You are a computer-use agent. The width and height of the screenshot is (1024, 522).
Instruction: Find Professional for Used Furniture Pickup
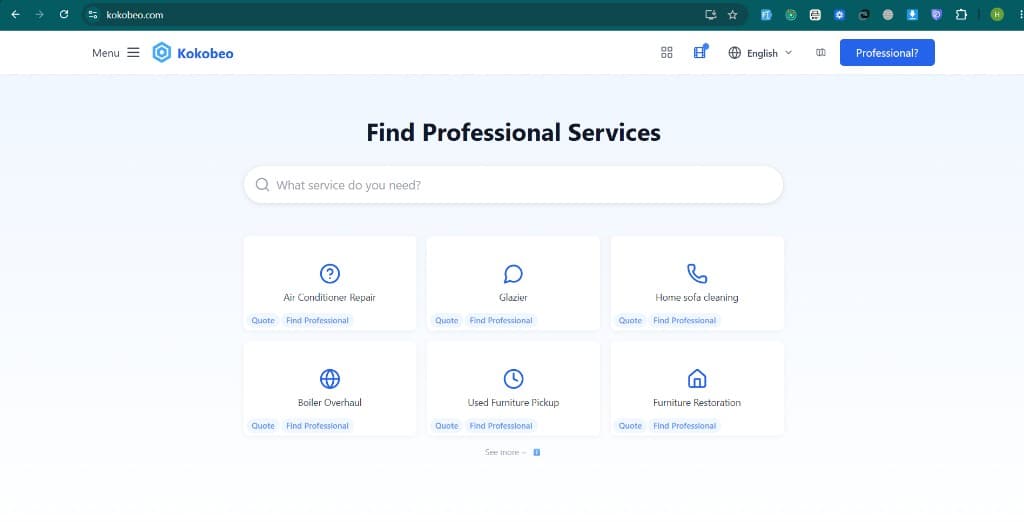[x=501, y=426]
